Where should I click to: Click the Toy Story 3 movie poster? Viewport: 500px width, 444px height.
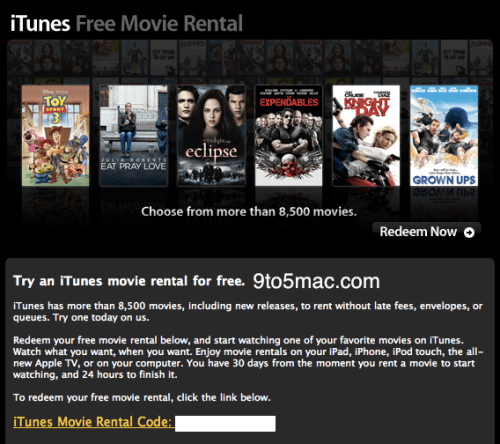click(x=56, y=135)
